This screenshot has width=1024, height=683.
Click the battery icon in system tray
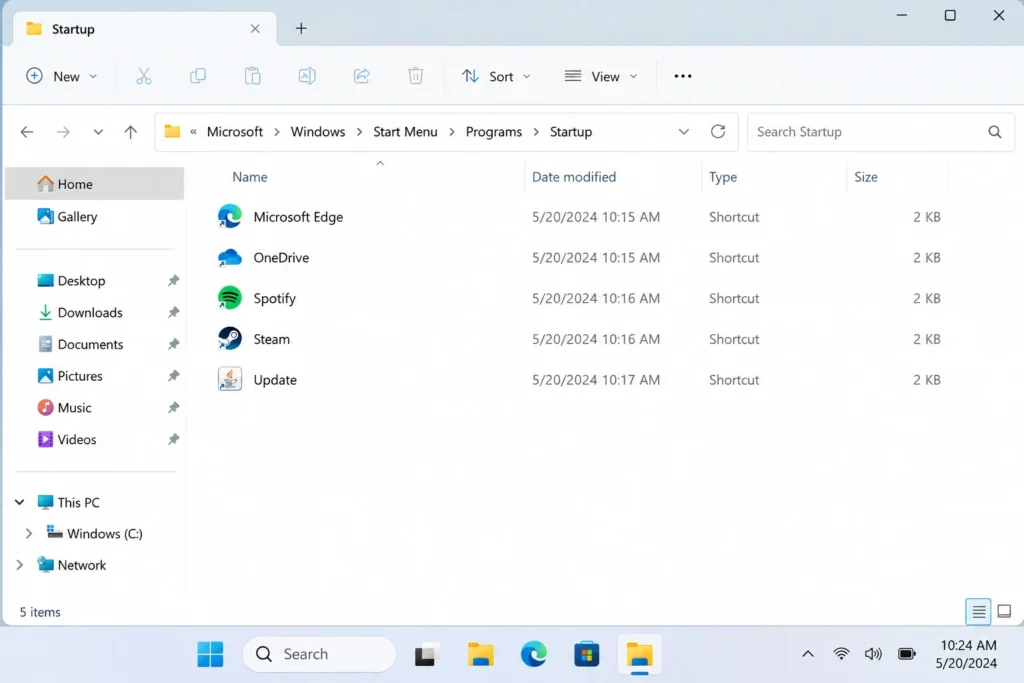click(x=906, y=654)
